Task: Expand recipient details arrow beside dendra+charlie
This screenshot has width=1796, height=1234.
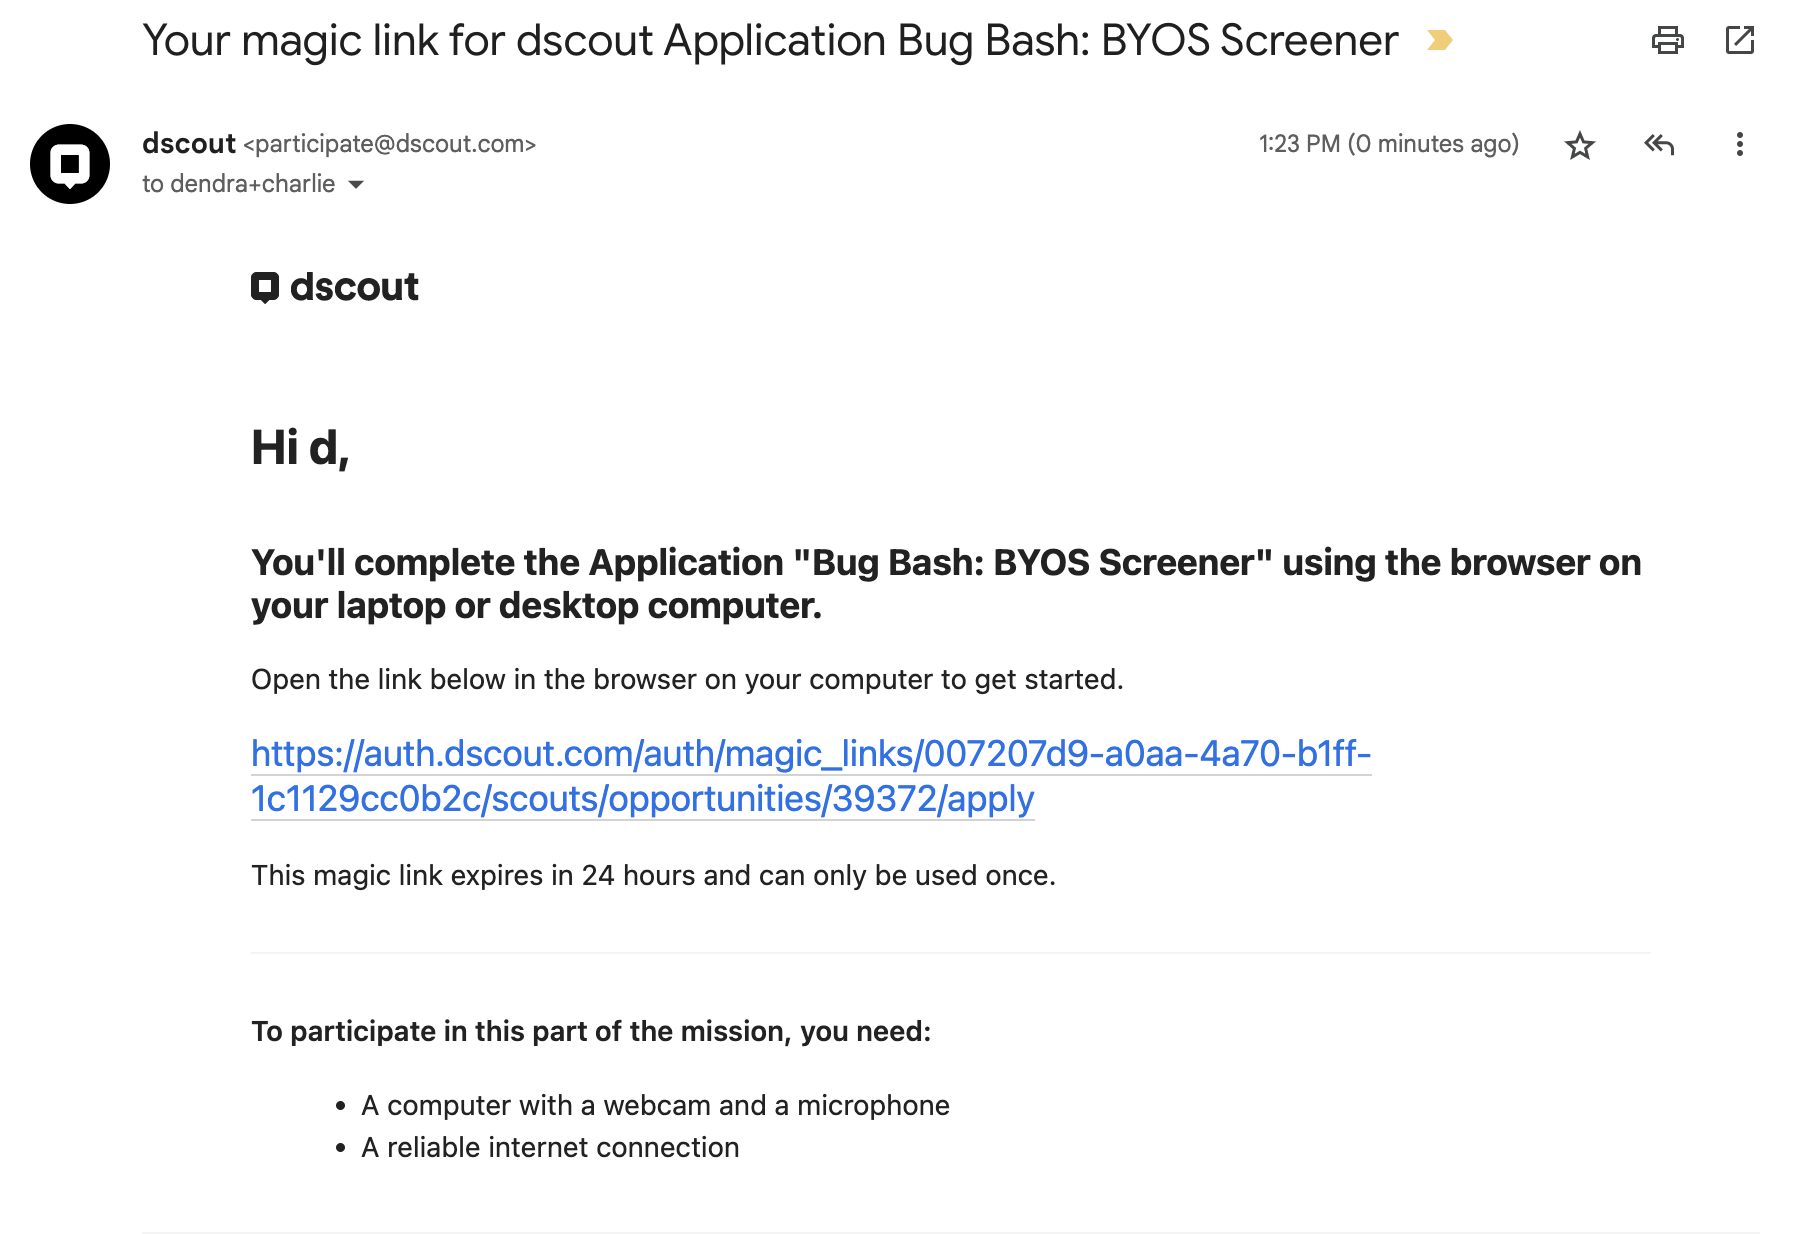Action: (356, 185)
